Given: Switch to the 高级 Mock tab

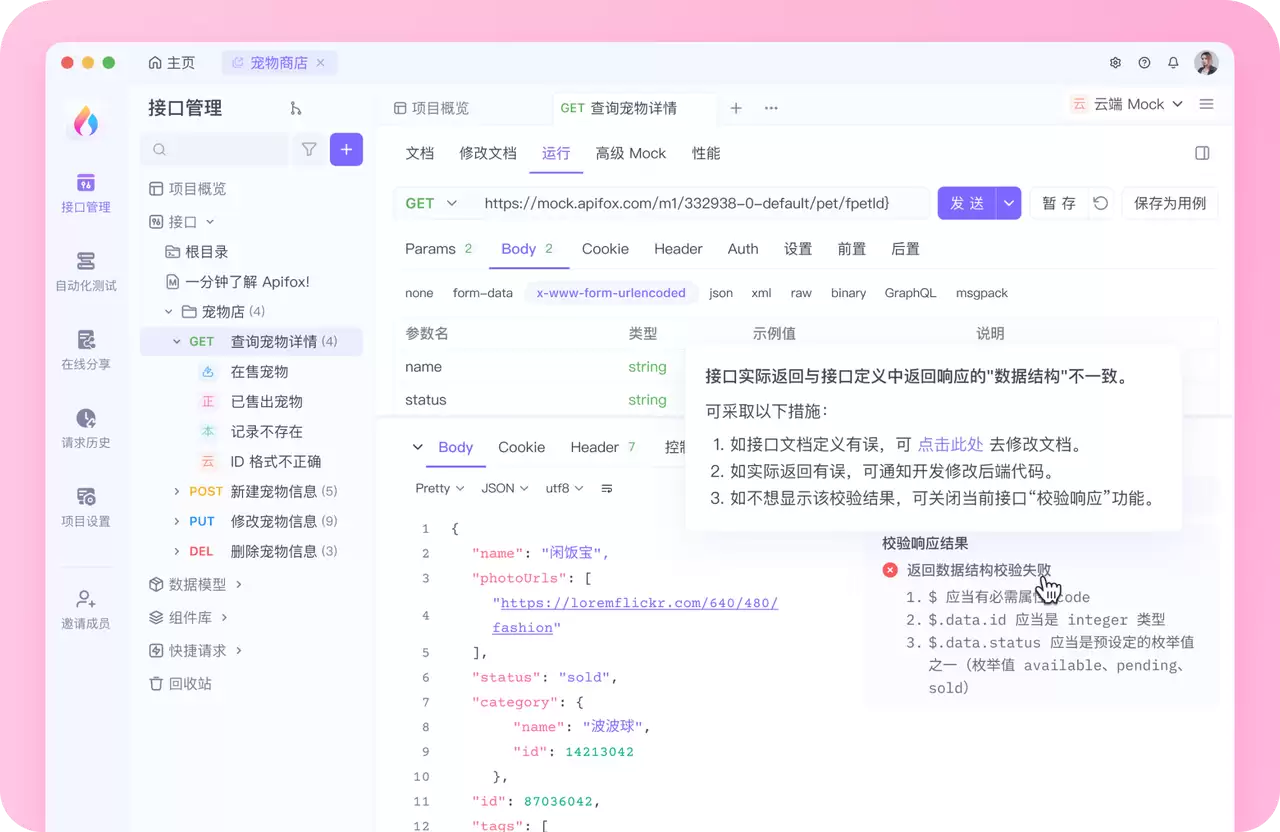Looking at the screenshot, I should coord(630,153).
